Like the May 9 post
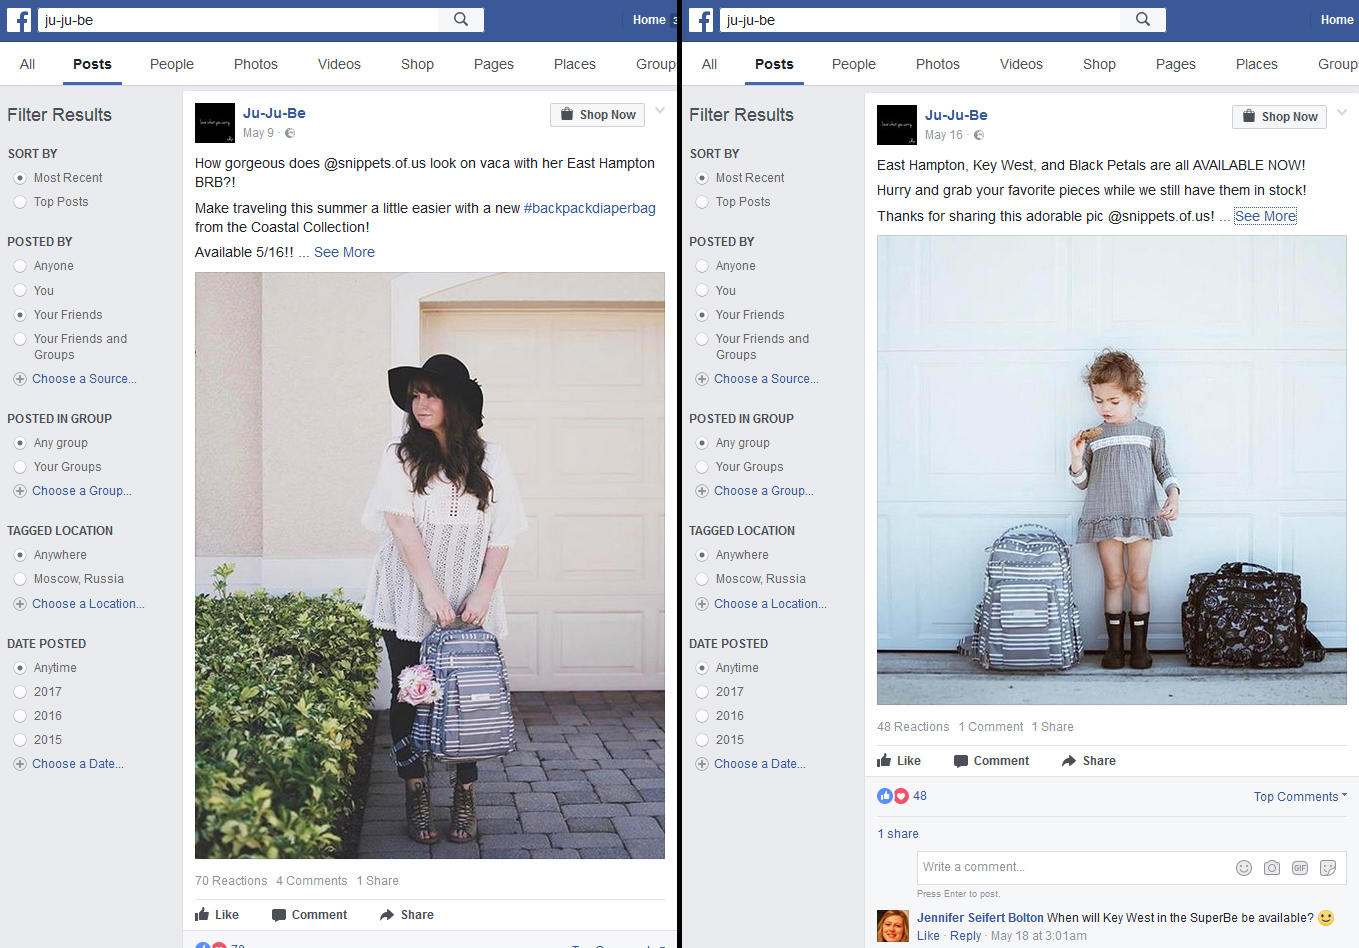Screen dimensions: 1359x948 pyautogui.click(x=217, y=915)
